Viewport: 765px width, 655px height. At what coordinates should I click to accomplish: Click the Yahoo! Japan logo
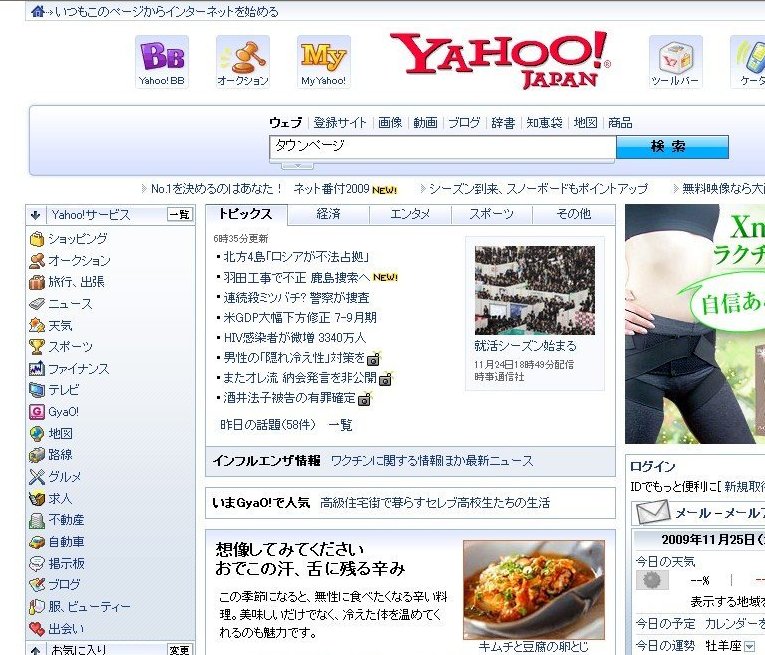click(501, 60)
